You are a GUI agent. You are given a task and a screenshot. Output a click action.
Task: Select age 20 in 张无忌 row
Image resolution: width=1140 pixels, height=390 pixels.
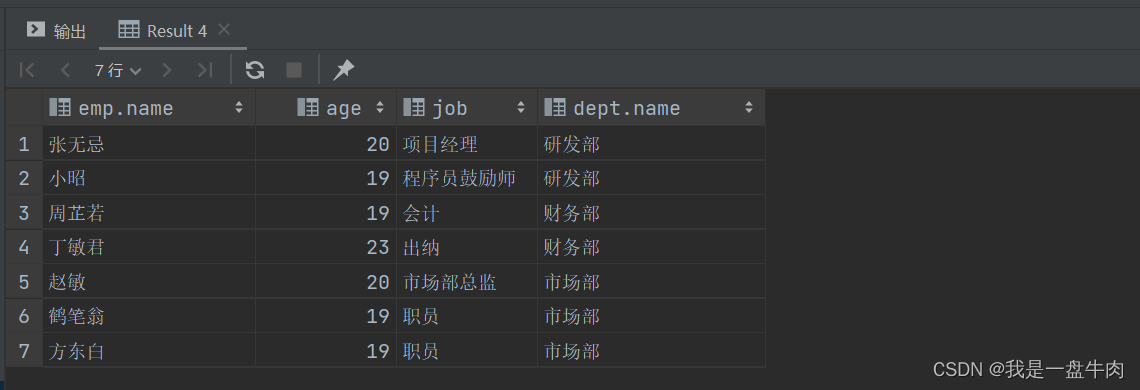[x=326, y=144]
